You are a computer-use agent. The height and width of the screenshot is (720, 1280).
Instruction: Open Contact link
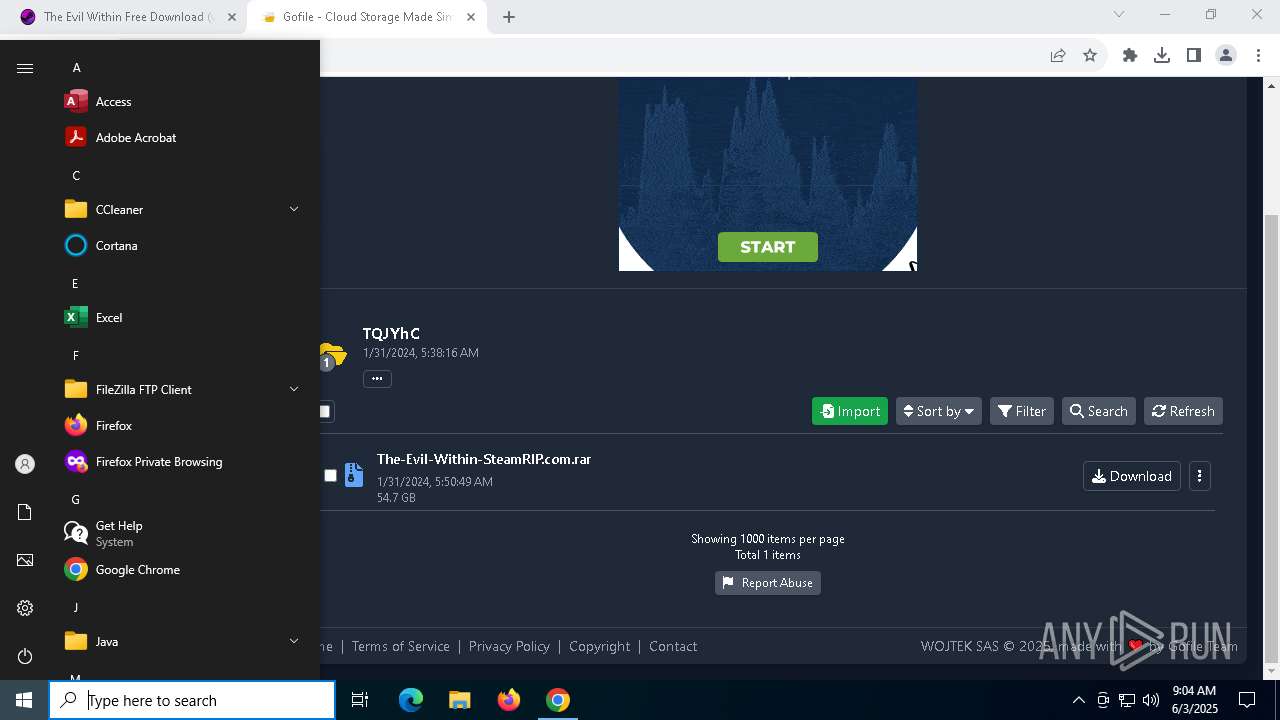pos(673,646)
